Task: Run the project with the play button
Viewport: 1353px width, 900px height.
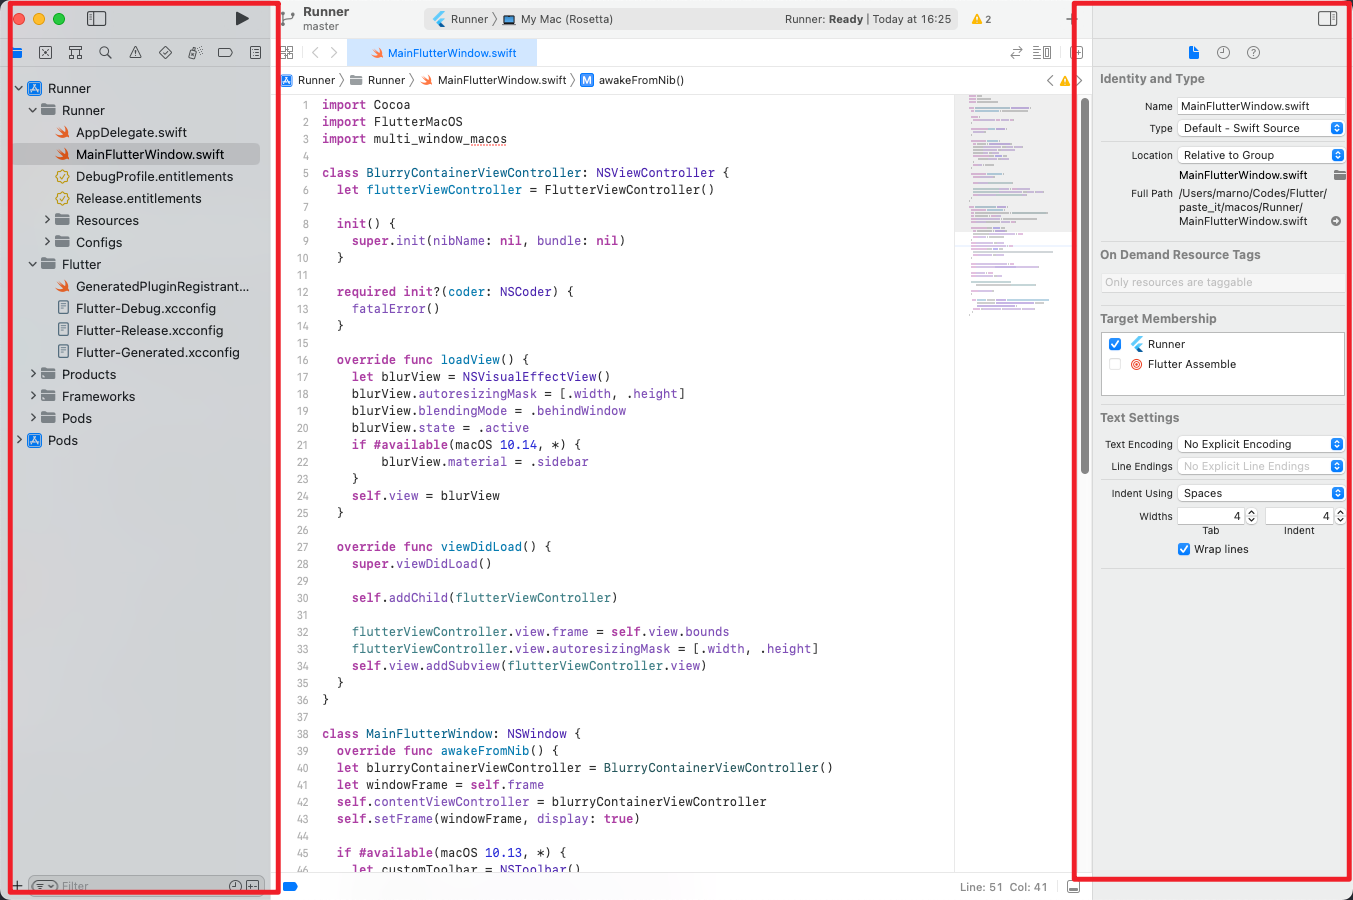Action: pyautogui.click(x=241, y=17)
